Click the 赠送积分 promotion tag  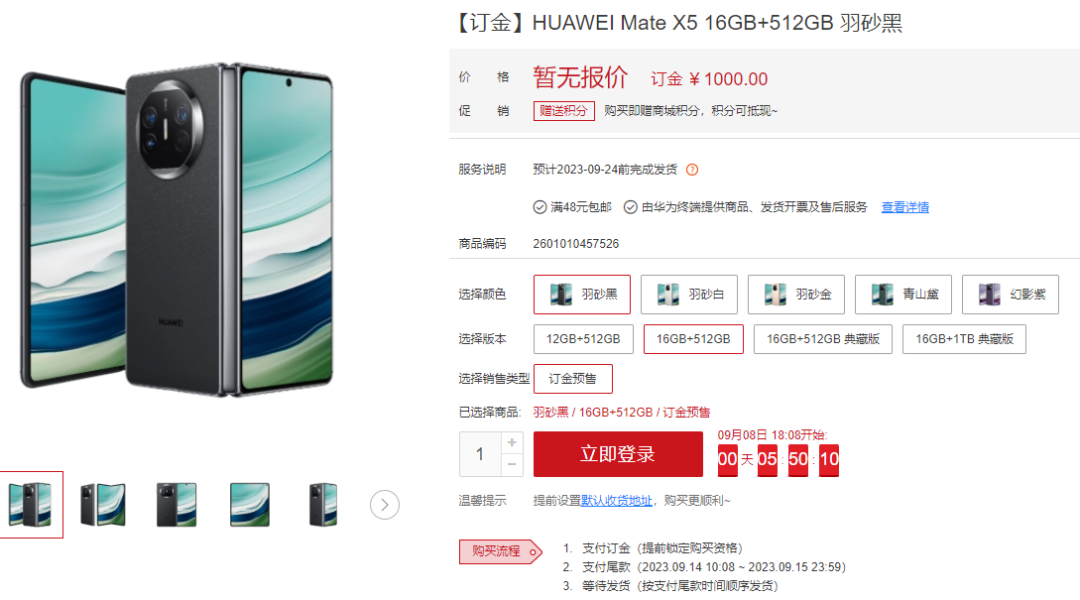(x=563, y=111)
